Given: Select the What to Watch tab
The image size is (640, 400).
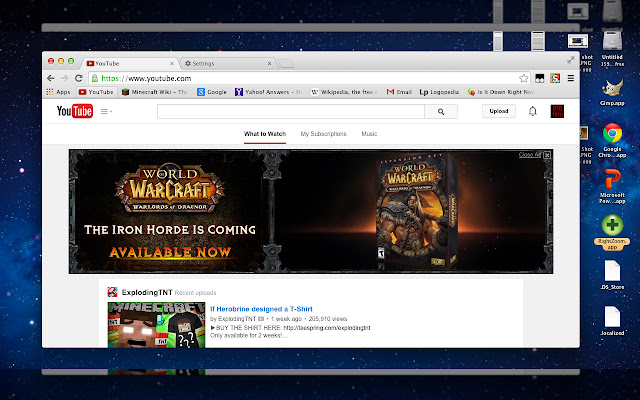Looking at the screenshot, I should click(x=265, y=134).
